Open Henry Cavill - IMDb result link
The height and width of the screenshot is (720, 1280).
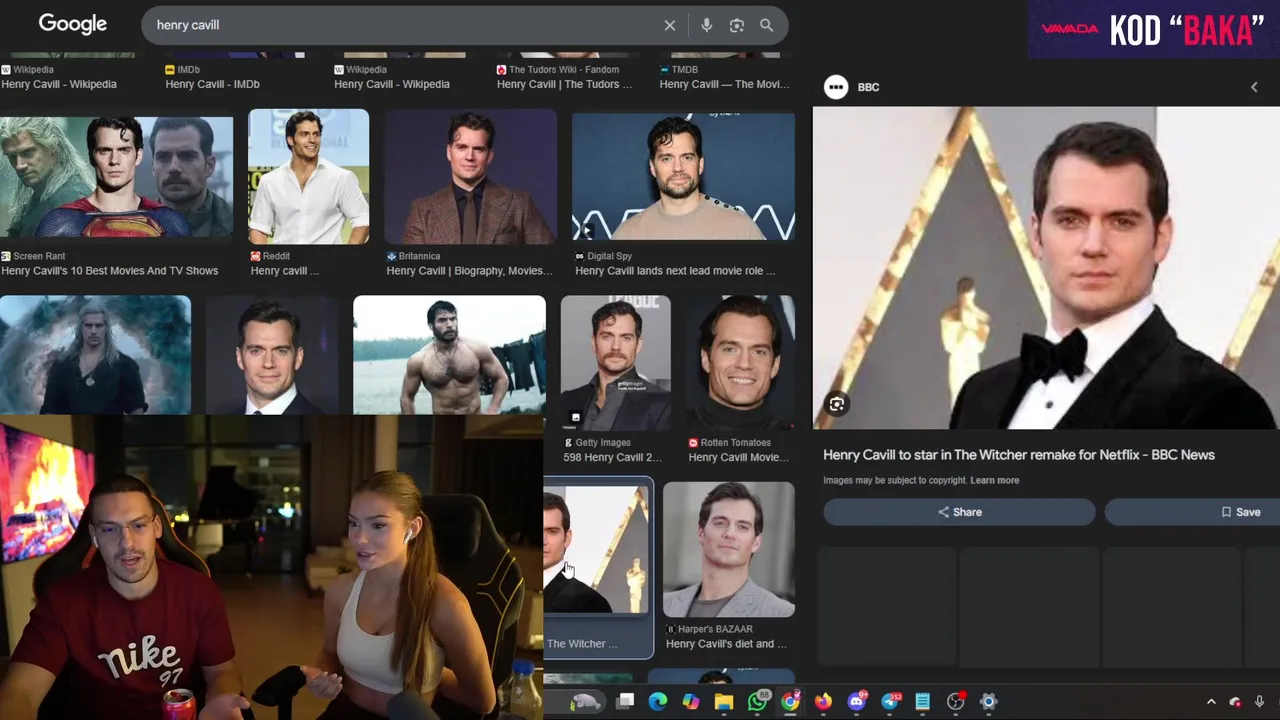[212, 84]
